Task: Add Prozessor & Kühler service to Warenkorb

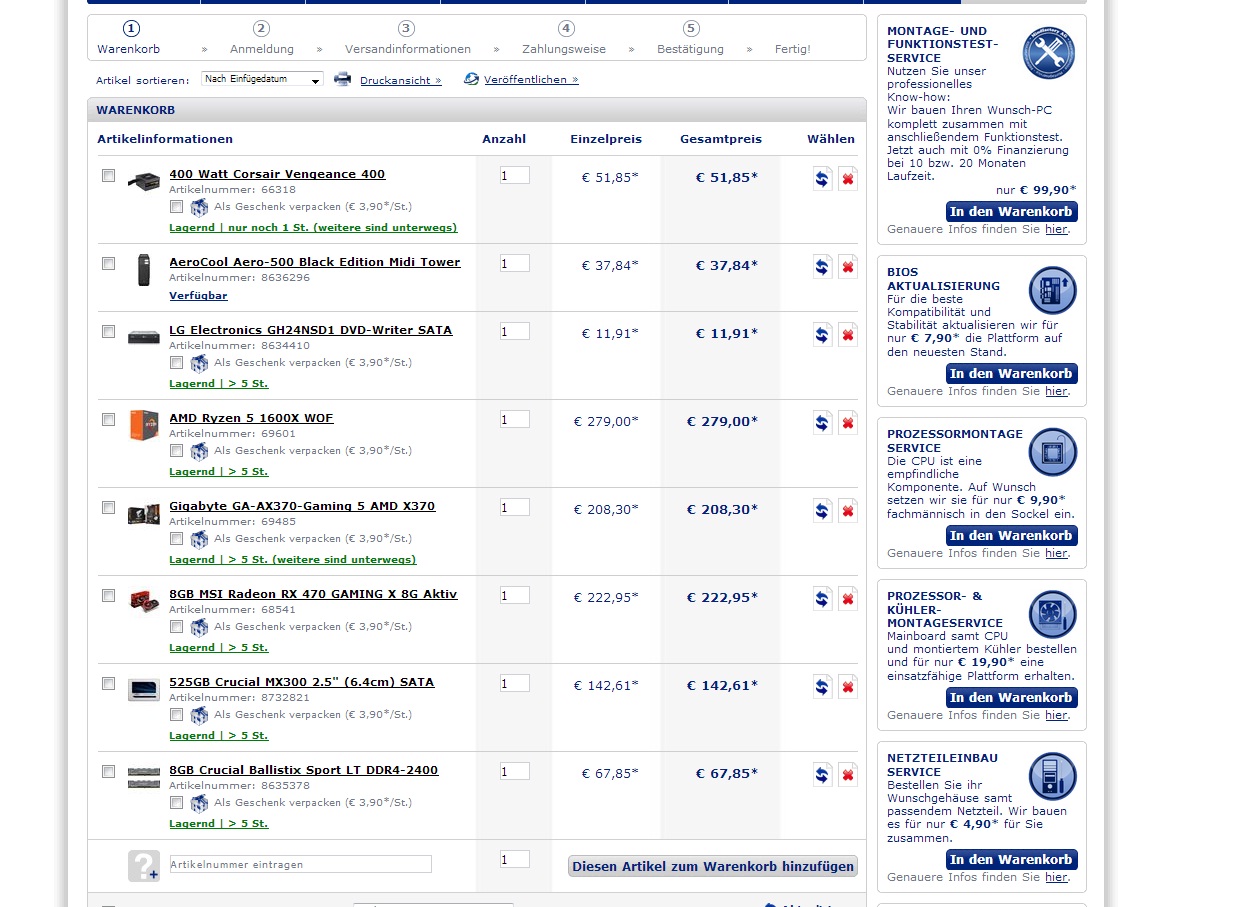Action: (1011, 698)
